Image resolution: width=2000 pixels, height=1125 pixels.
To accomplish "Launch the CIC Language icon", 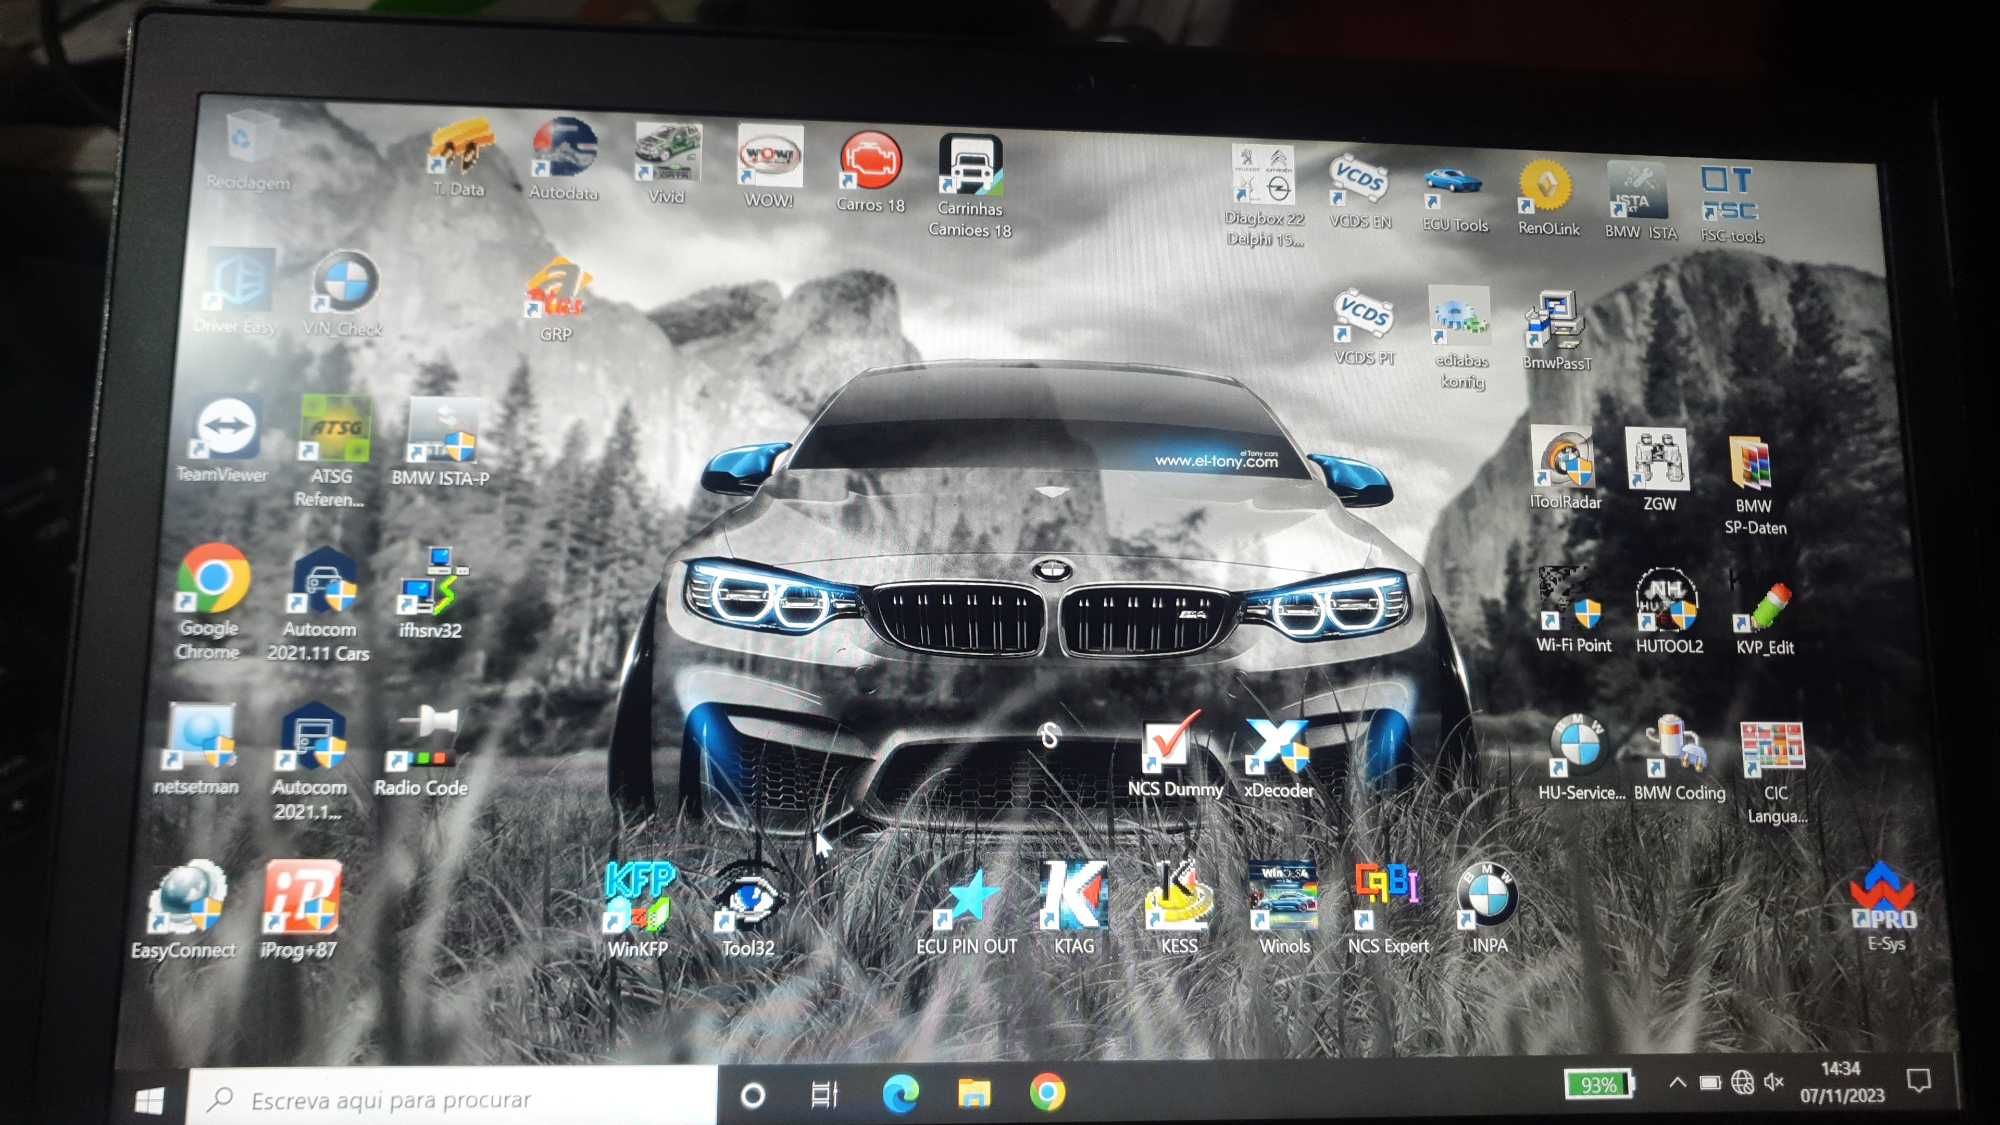I will [x=1775, y=773].
